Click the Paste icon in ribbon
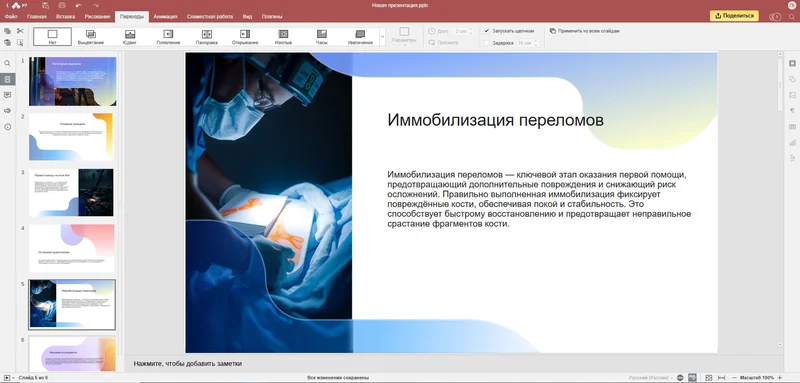 point(7,43)
